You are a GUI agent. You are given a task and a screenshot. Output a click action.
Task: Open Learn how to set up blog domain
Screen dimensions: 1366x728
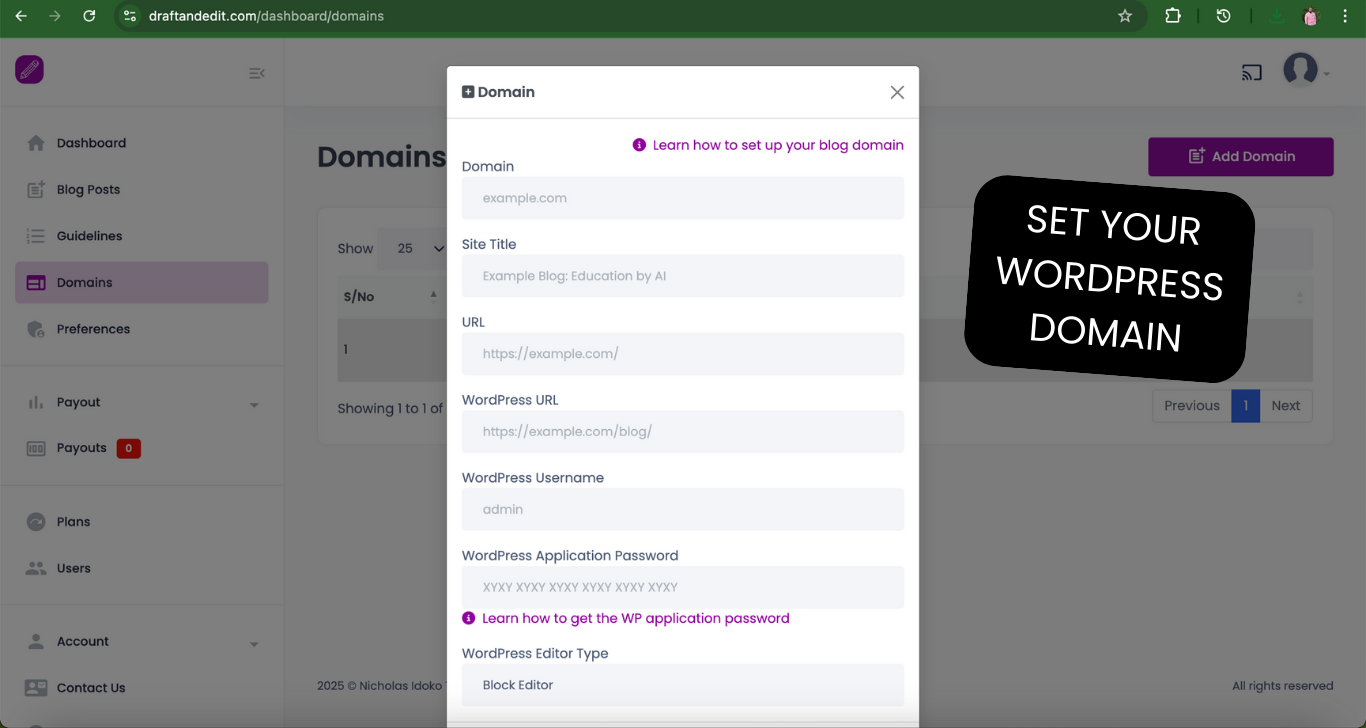[768, 145]
